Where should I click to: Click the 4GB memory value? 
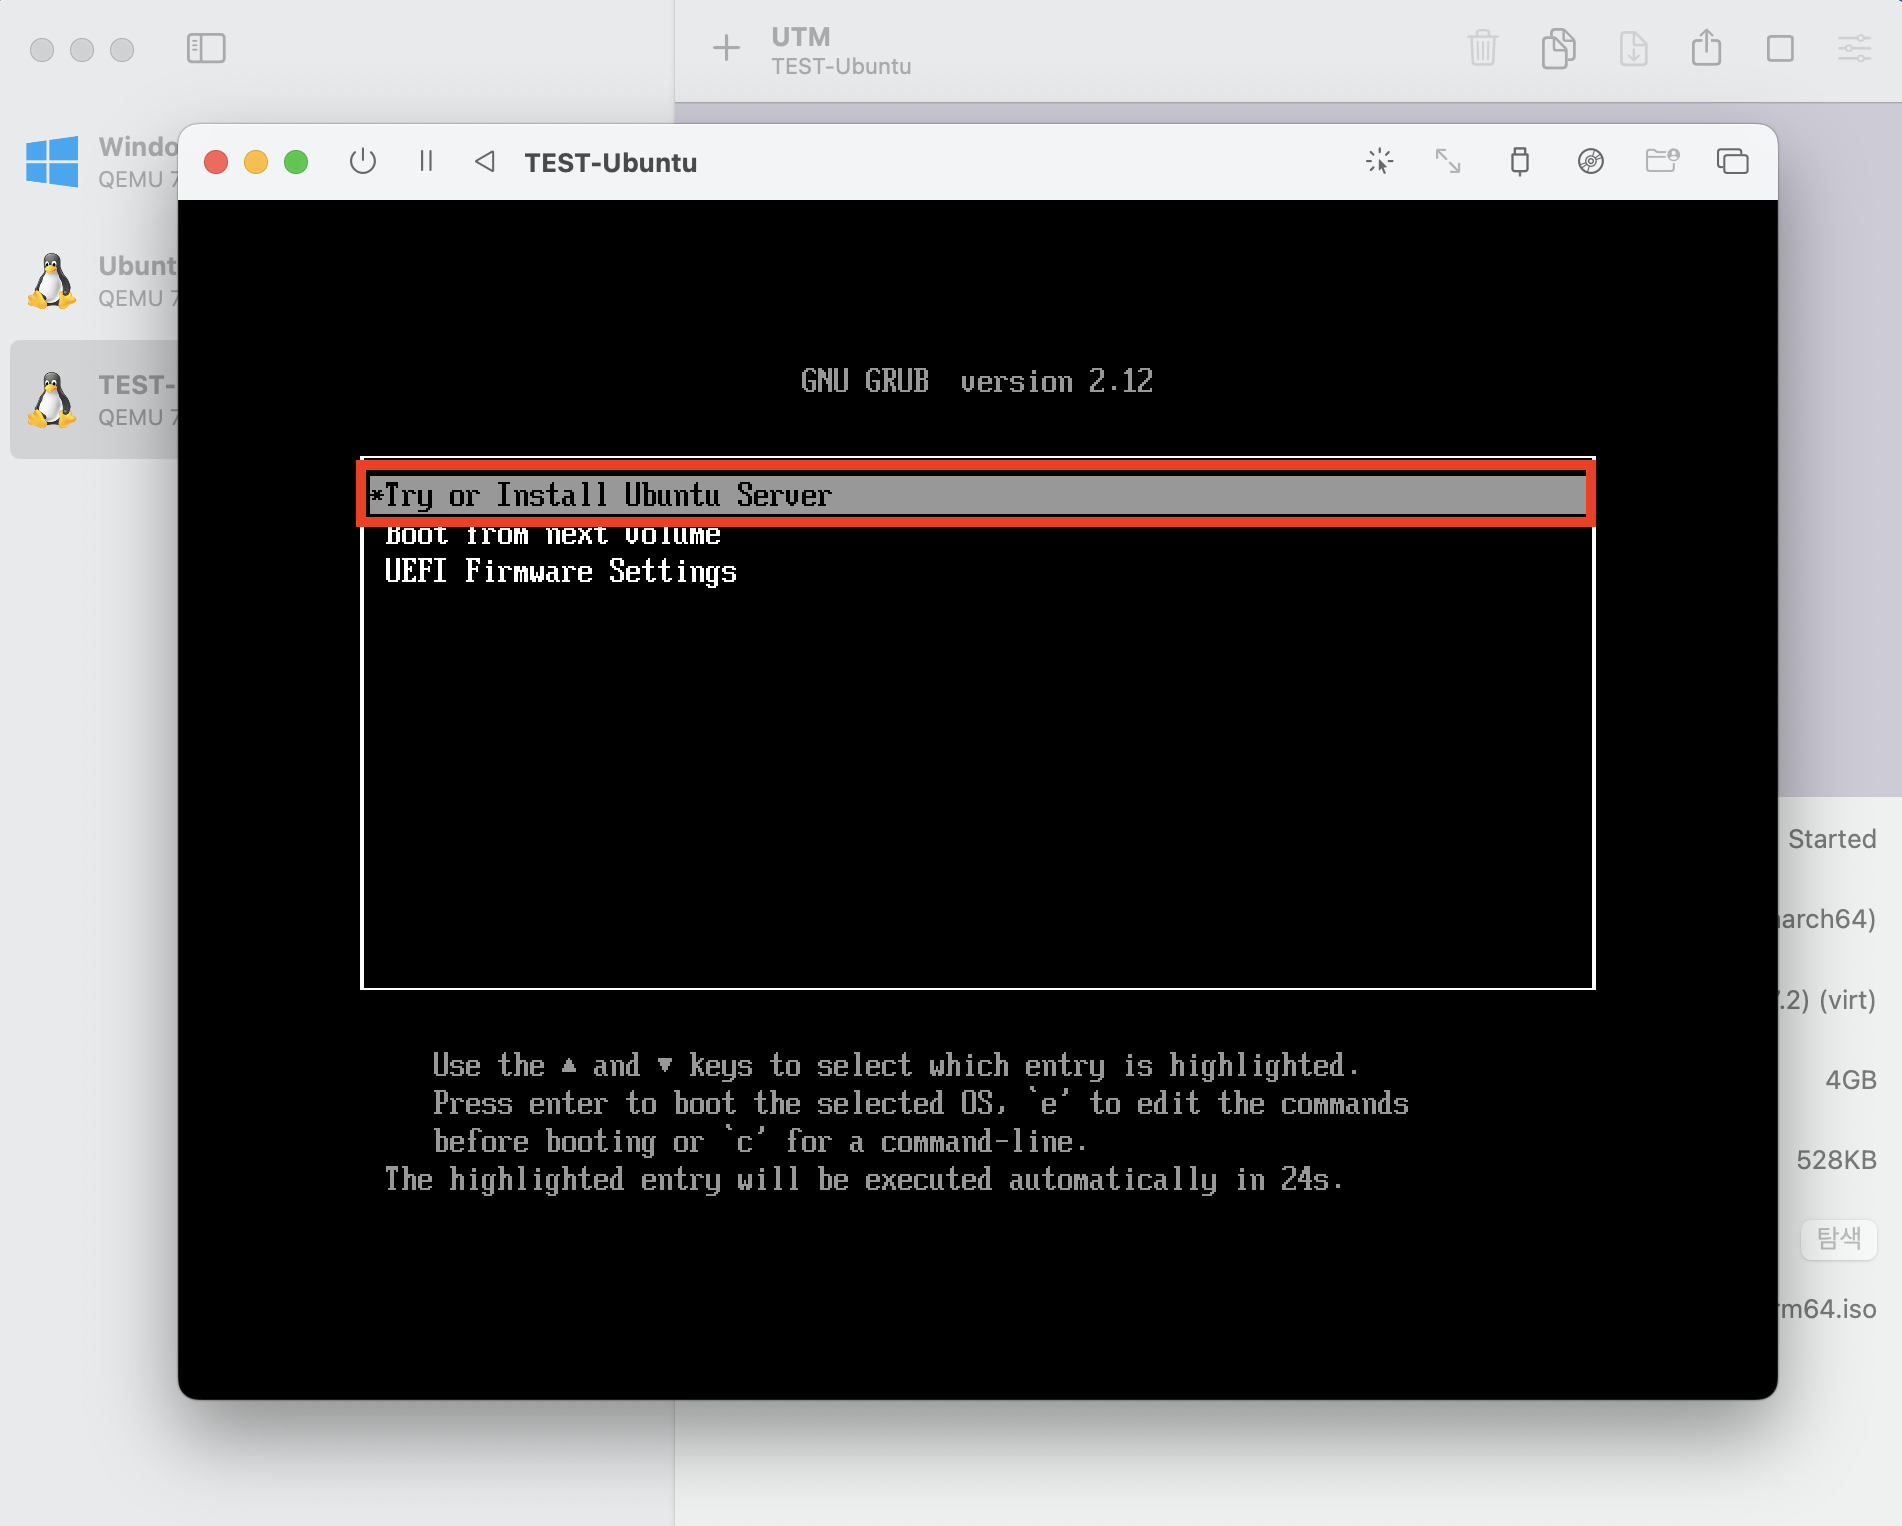pyautogui.click(x=1850, y=1080)
